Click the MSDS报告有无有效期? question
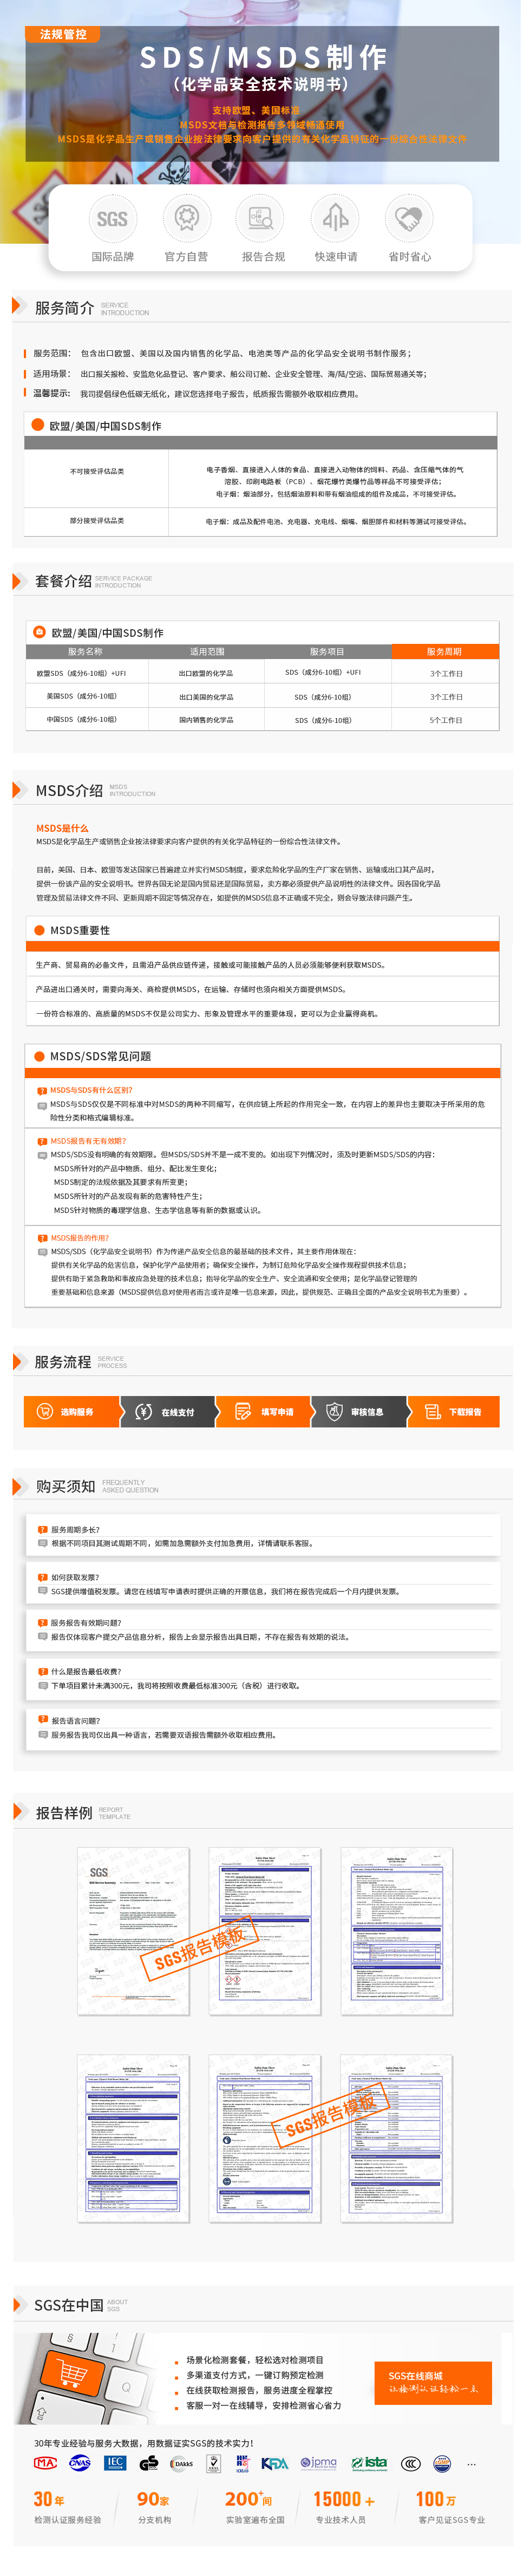The height and width of the screenshot is (2576, 524). click(88, 1140)
